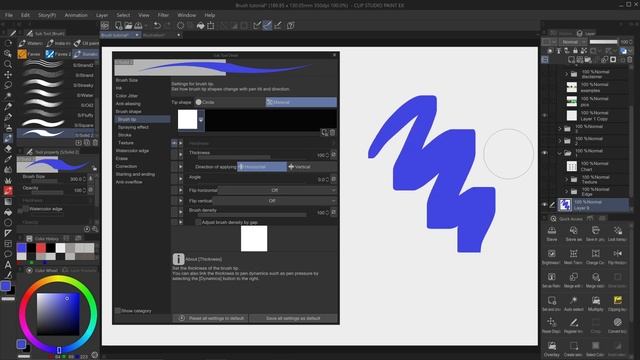Open sub tool detail wrench icon
The image size is (640, 360).
pyautogui.click(x=95, y=229)
